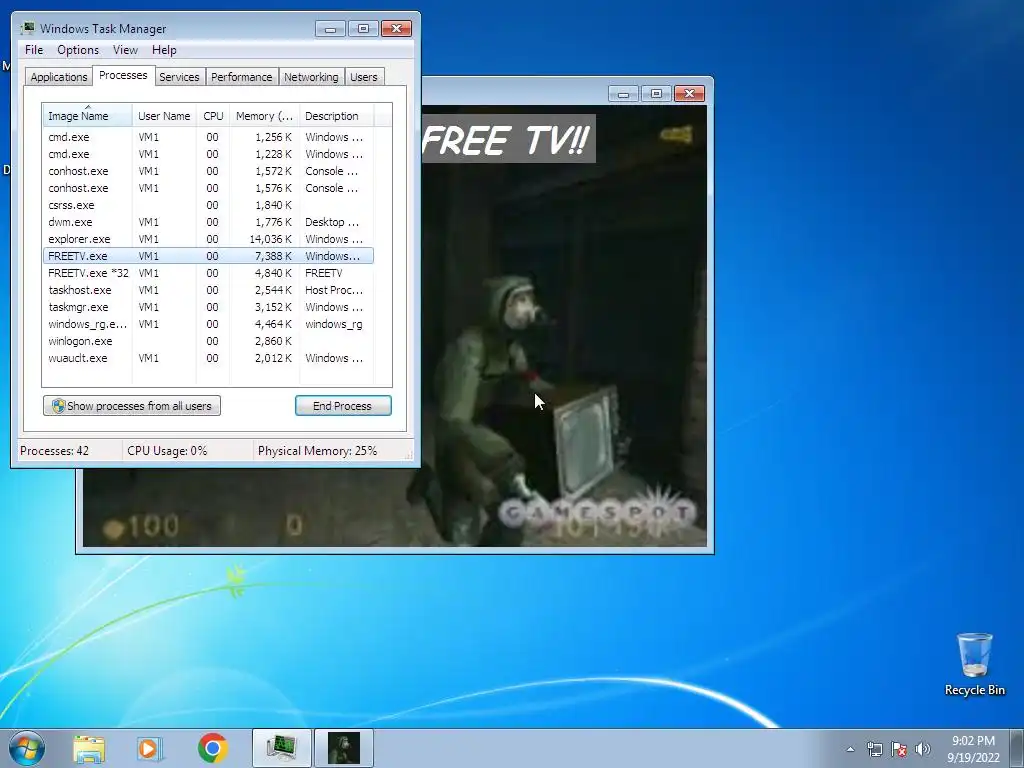This screenshot has height=768, width=1024.
Task: Switch to the Performance tab
Action: [241, 76]
